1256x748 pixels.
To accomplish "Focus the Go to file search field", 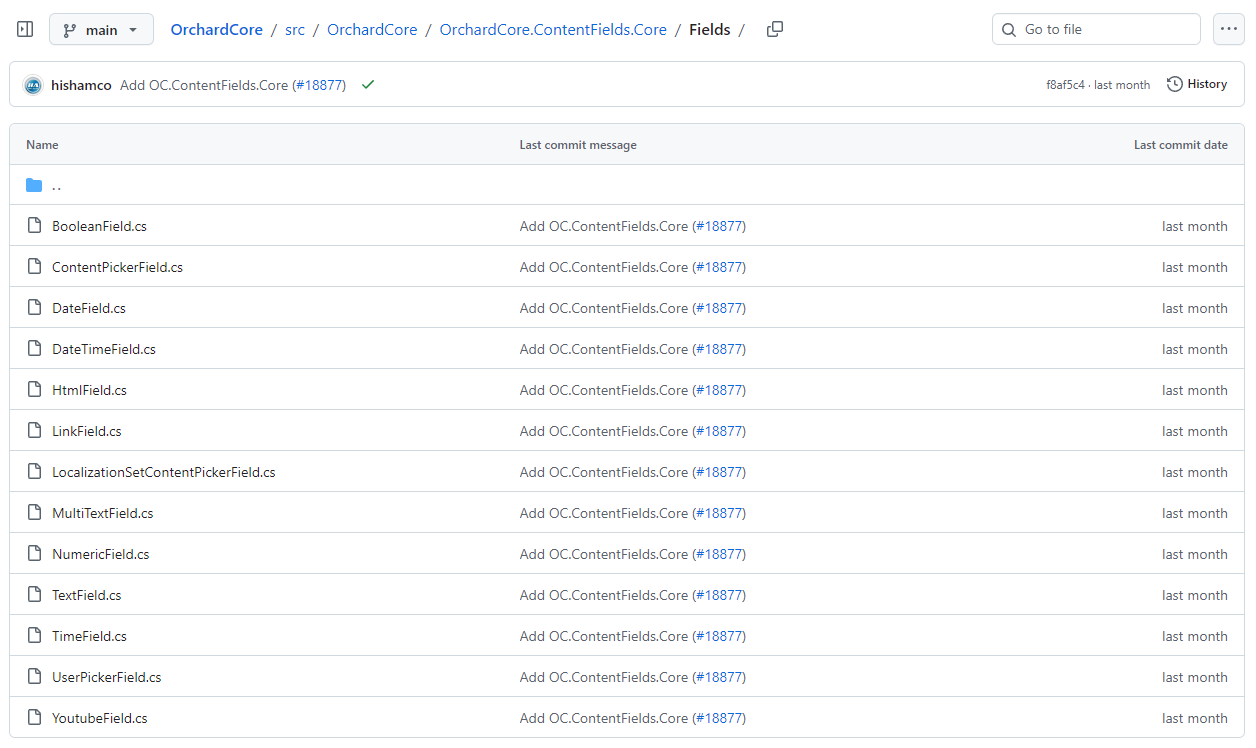I will tap(1096, 30).
